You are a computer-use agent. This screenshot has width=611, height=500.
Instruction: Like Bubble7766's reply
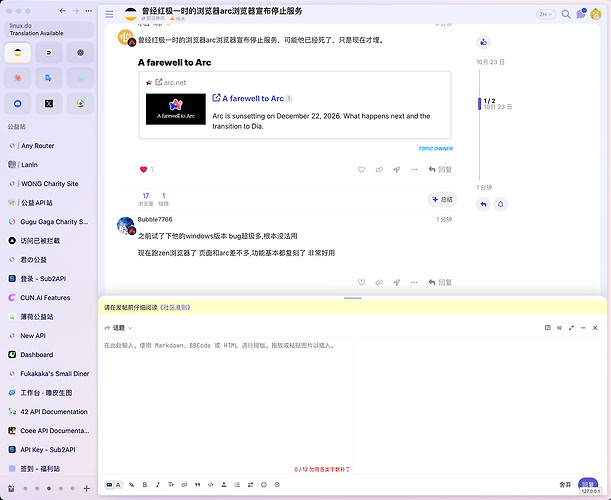pyautogui.click(x=361, y=282)
